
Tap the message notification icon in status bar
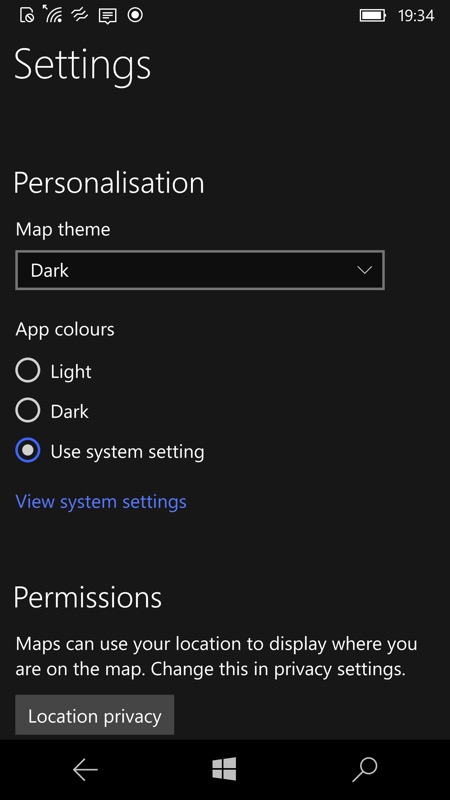click(107, 16)
